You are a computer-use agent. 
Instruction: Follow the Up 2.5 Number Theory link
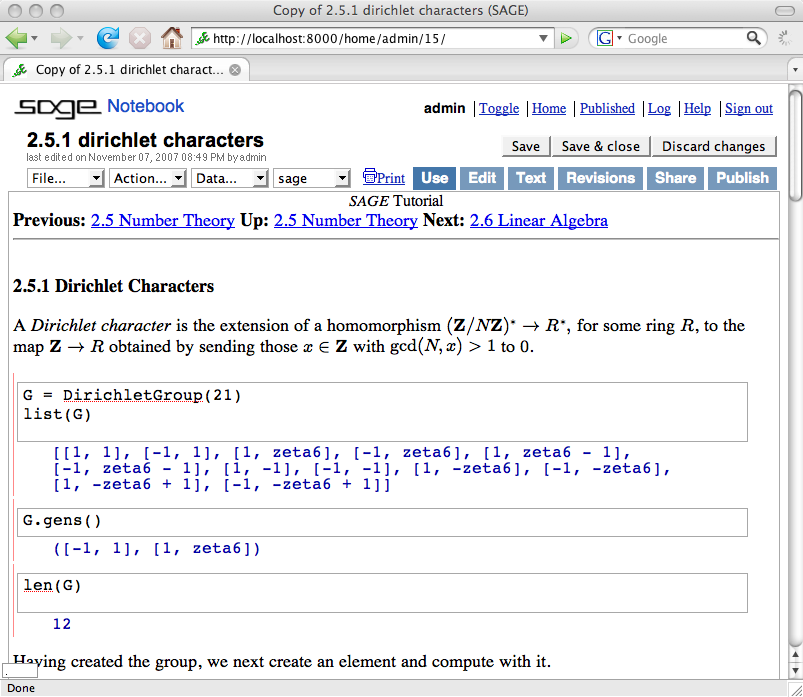[346, 220]
